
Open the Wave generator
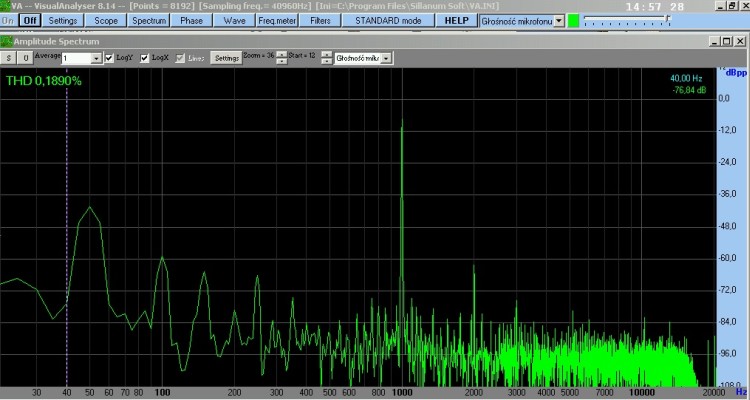click(234, 21)
